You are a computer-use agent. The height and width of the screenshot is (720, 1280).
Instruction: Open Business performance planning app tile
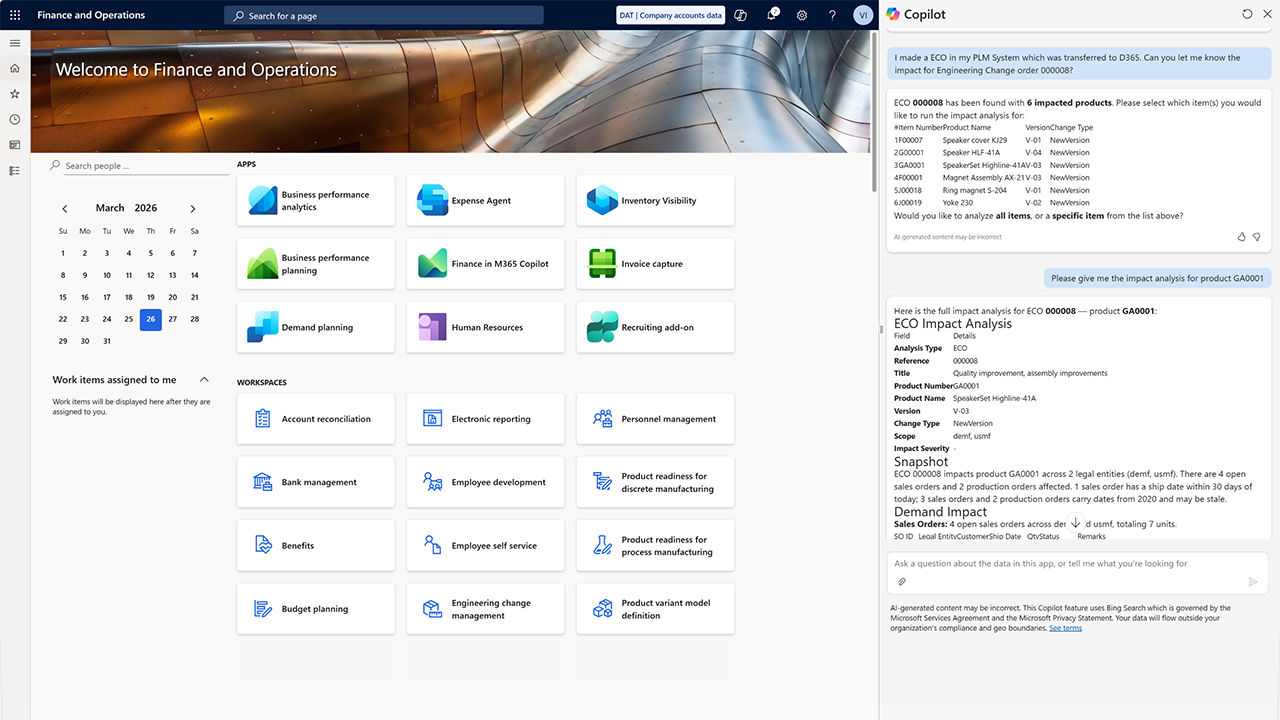click(316, 264)
